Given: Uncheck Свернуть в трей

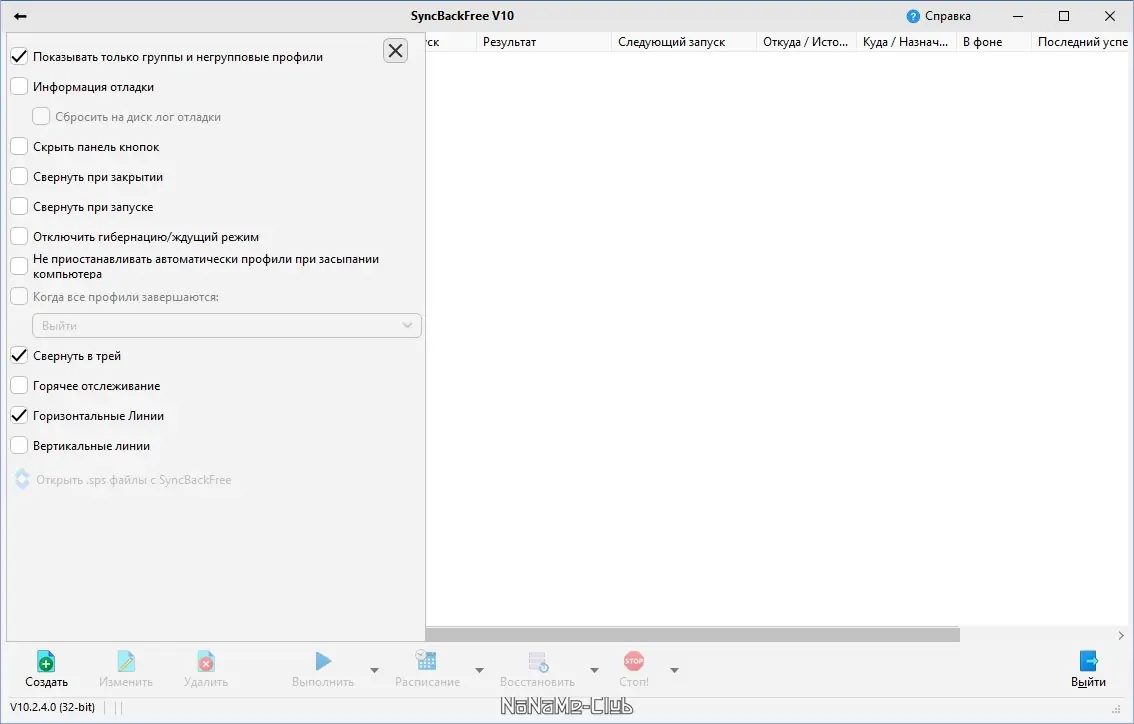Looking at the screenshot, I should tap(19, 356).
